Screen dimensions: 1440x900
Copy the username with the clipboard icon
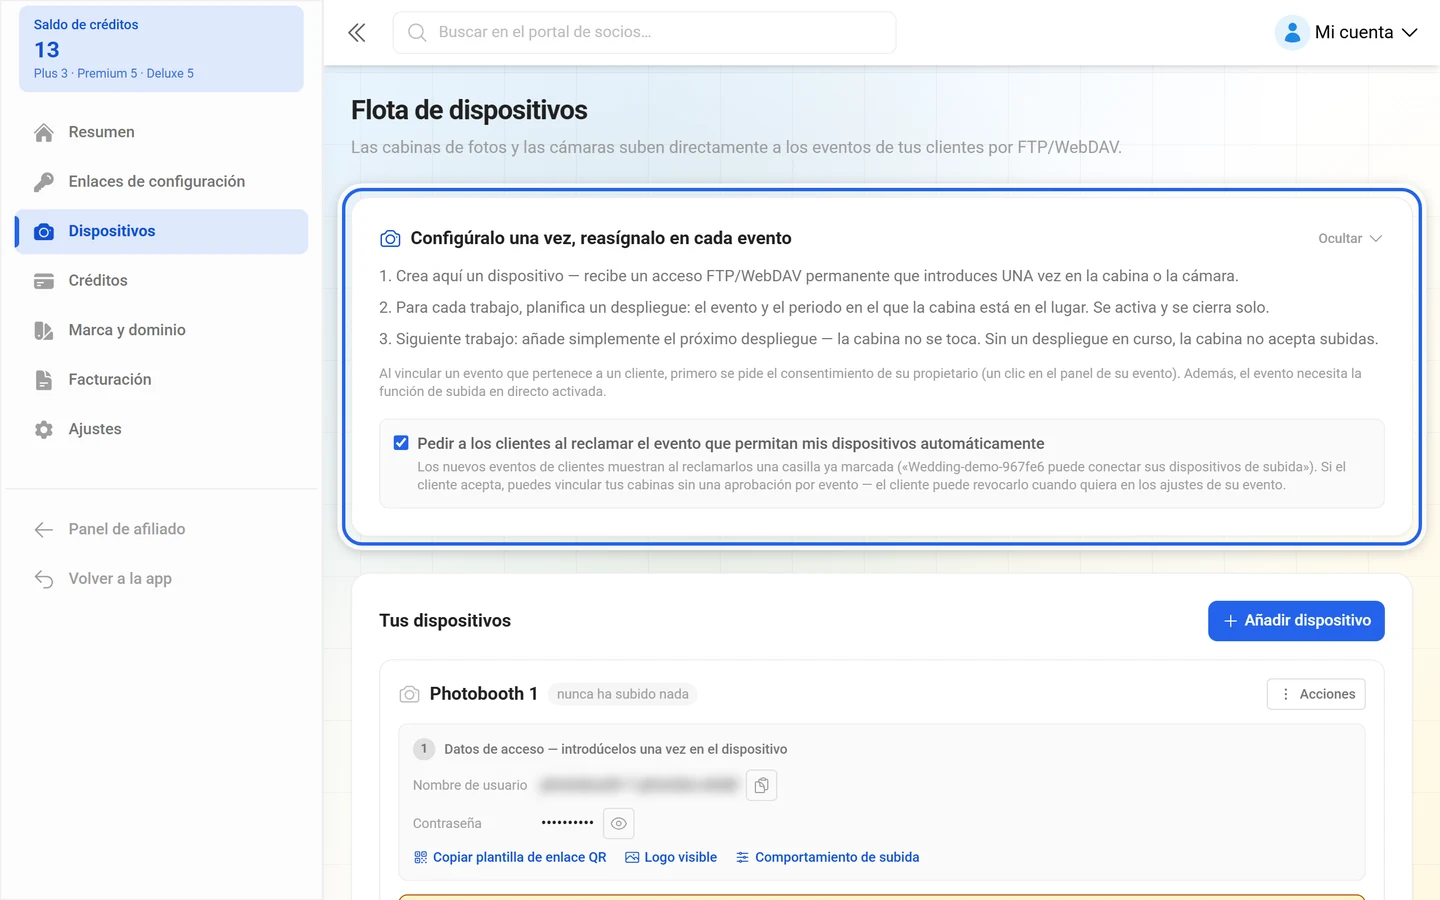[x=762, y=786]
